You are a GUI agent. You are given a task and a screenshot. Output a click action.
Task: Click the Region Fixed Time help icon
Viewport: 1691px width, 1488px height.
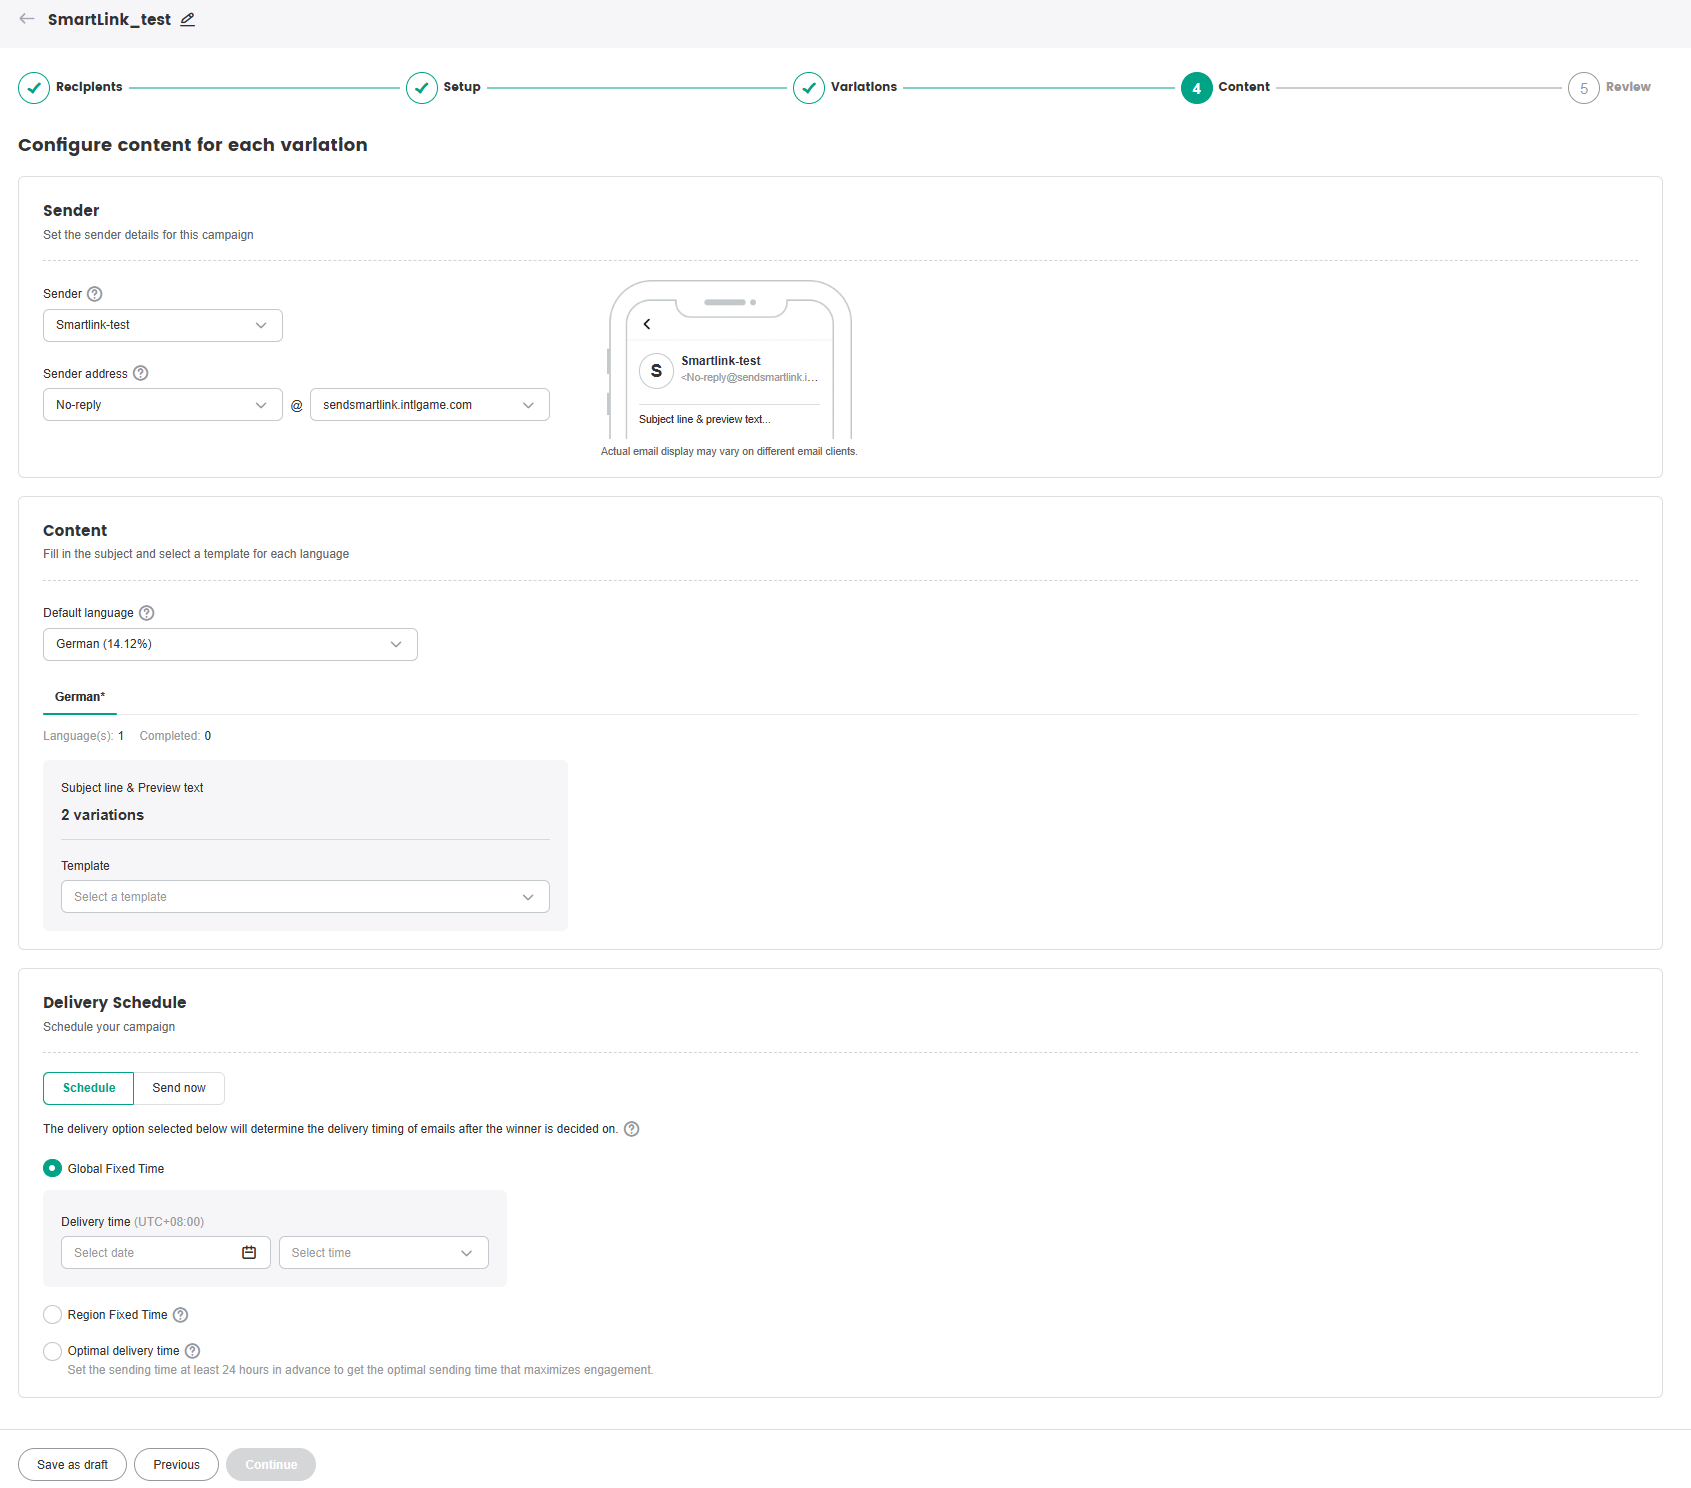pos(181,1315)
